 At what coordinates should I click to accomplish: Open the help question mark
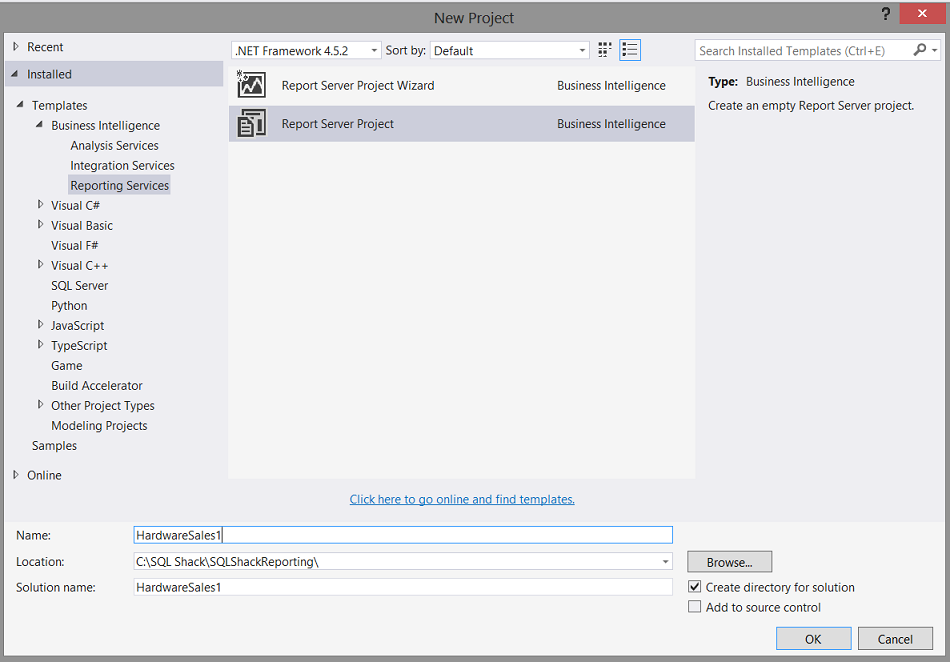(x=885, y=15)
